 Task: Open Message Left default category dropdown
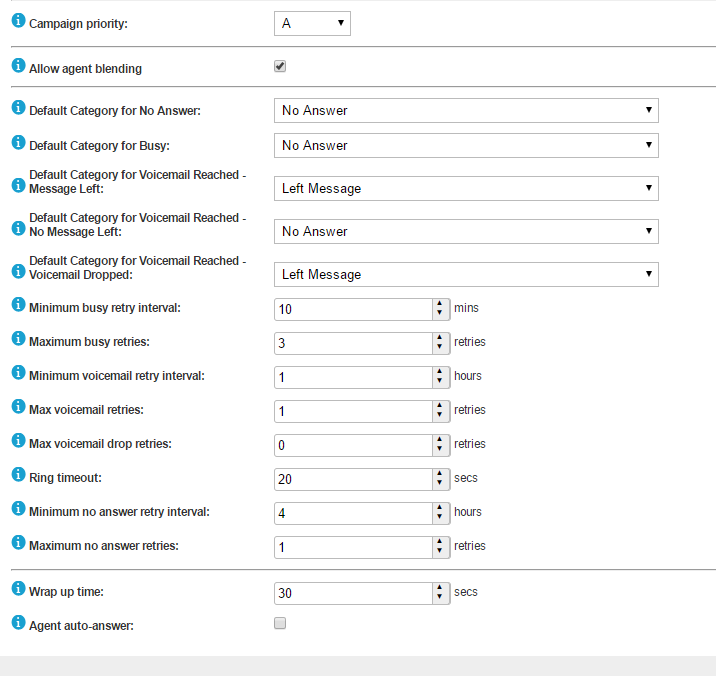(x=466, y=189)
